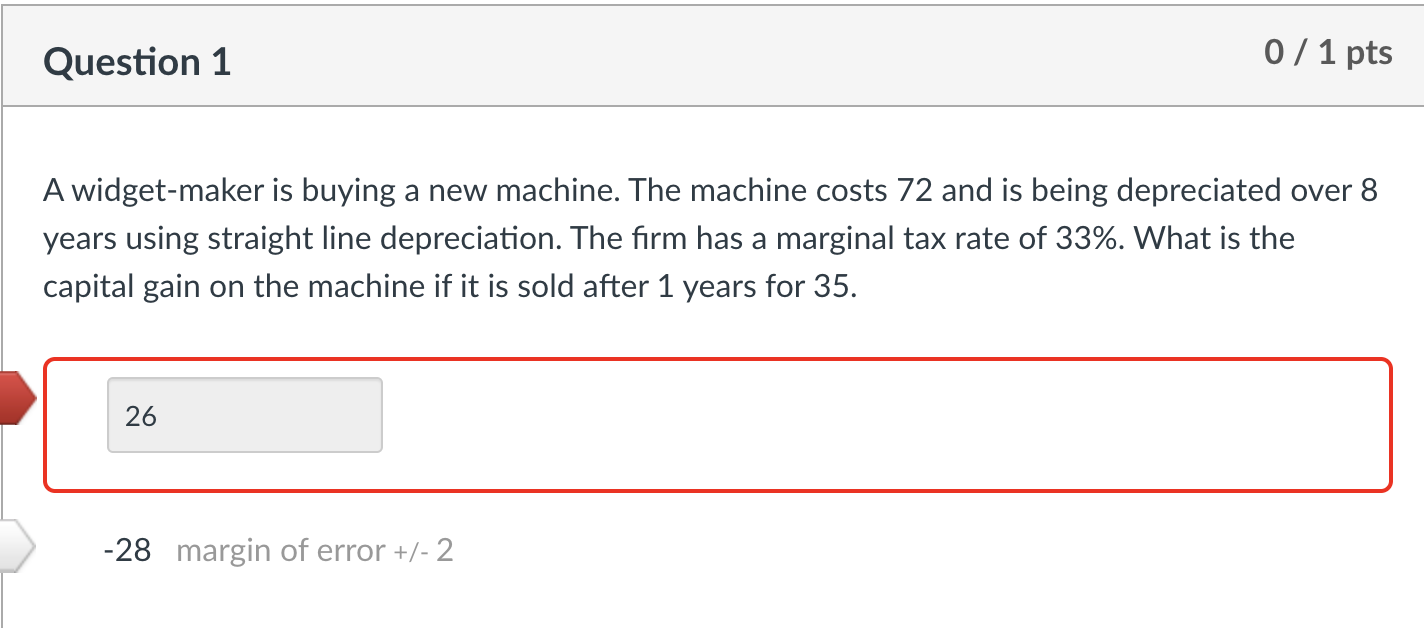The height and width of the screenshot is (628, 1424).
Task: Click the 0 / 1 pts score label
Action: pyautogui.click(x=1328, y=52)
